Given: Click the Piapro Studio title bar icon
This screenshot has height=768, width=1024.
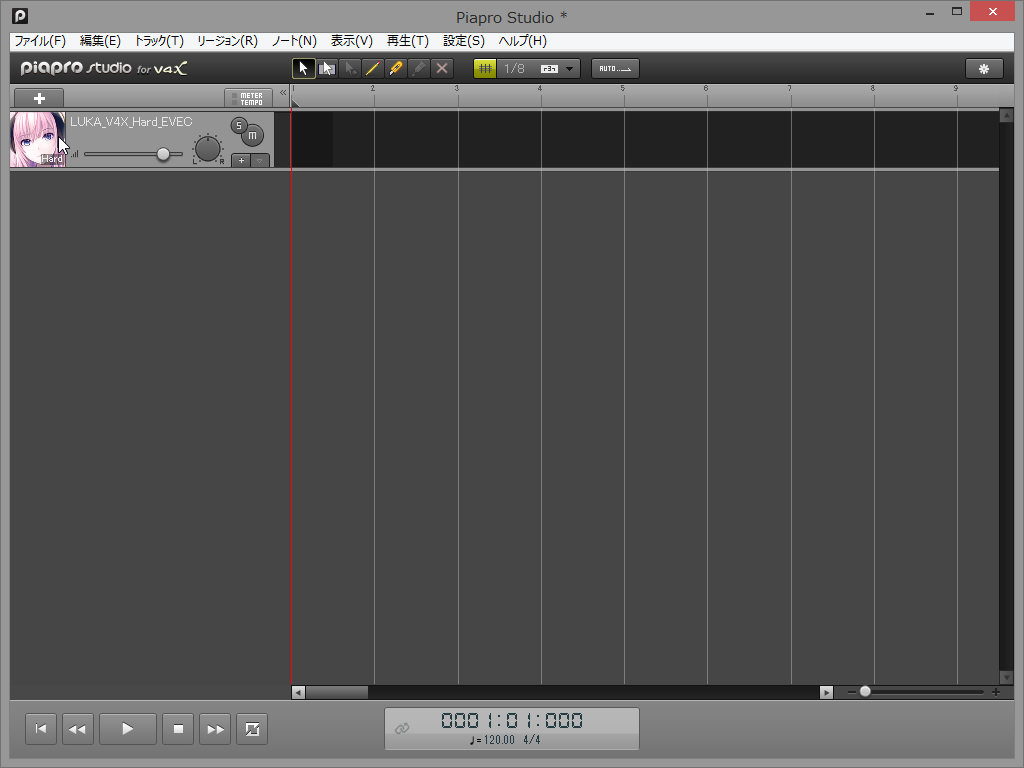Looking at the screenshot, I should pyautogui.click(x=20, y=16).
